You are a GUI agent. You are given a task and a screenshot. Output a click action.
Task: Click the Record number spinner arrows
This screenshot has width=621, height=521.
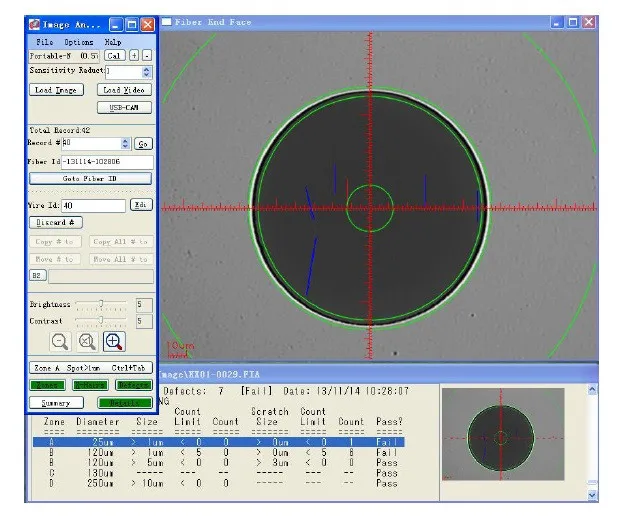(x=125, y=143)
